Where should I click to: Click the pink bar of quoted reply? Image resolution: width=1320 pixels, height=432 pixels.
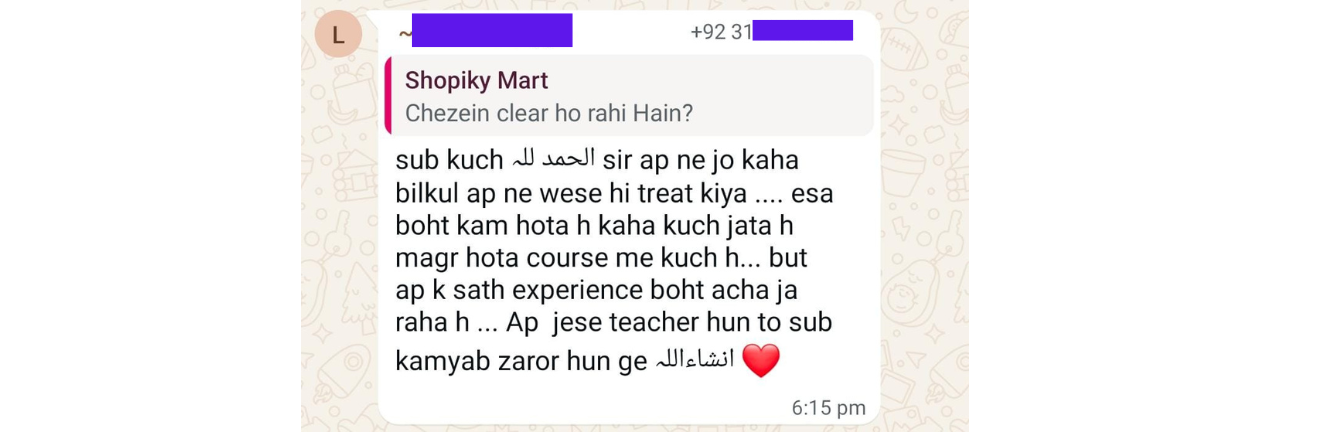[x=387, y=96]
